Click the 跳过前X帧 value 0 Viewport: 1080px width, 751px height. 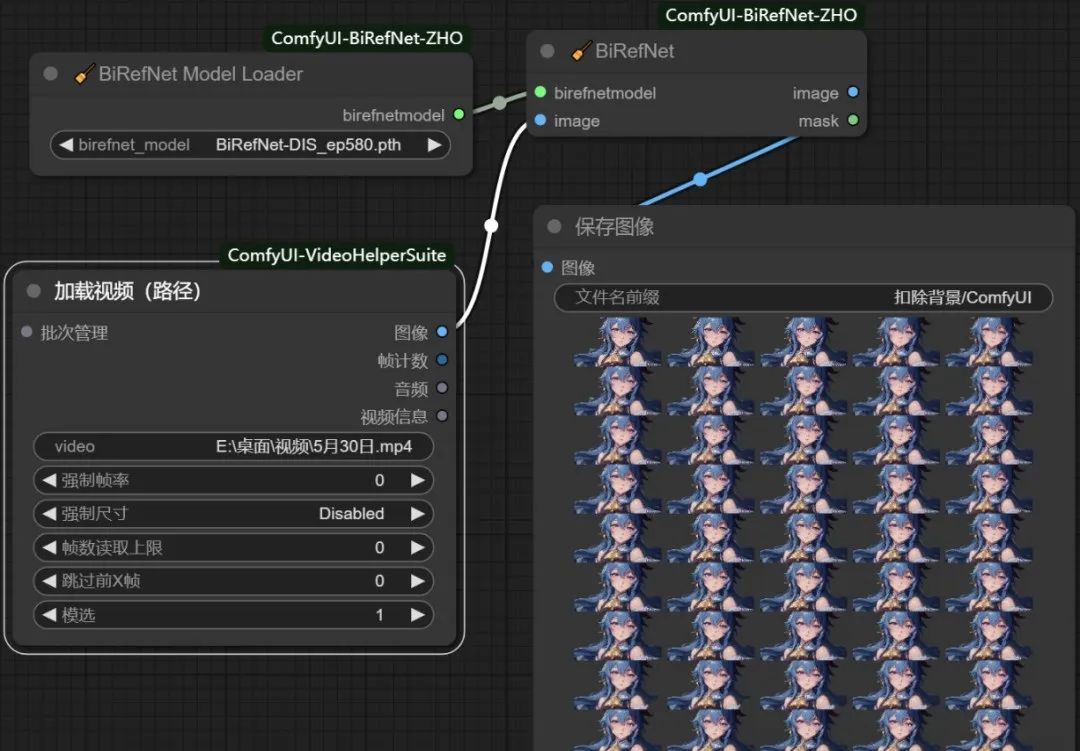click(380, 581)
